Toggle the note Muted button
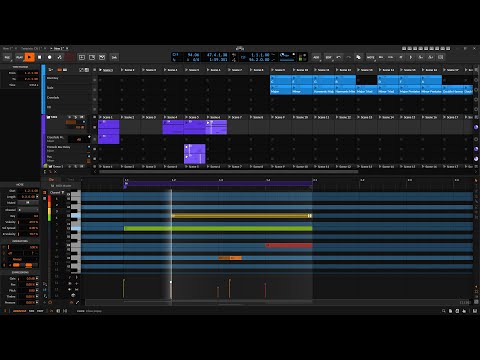This screenshot has width=480, height=360. pos(28,203)
